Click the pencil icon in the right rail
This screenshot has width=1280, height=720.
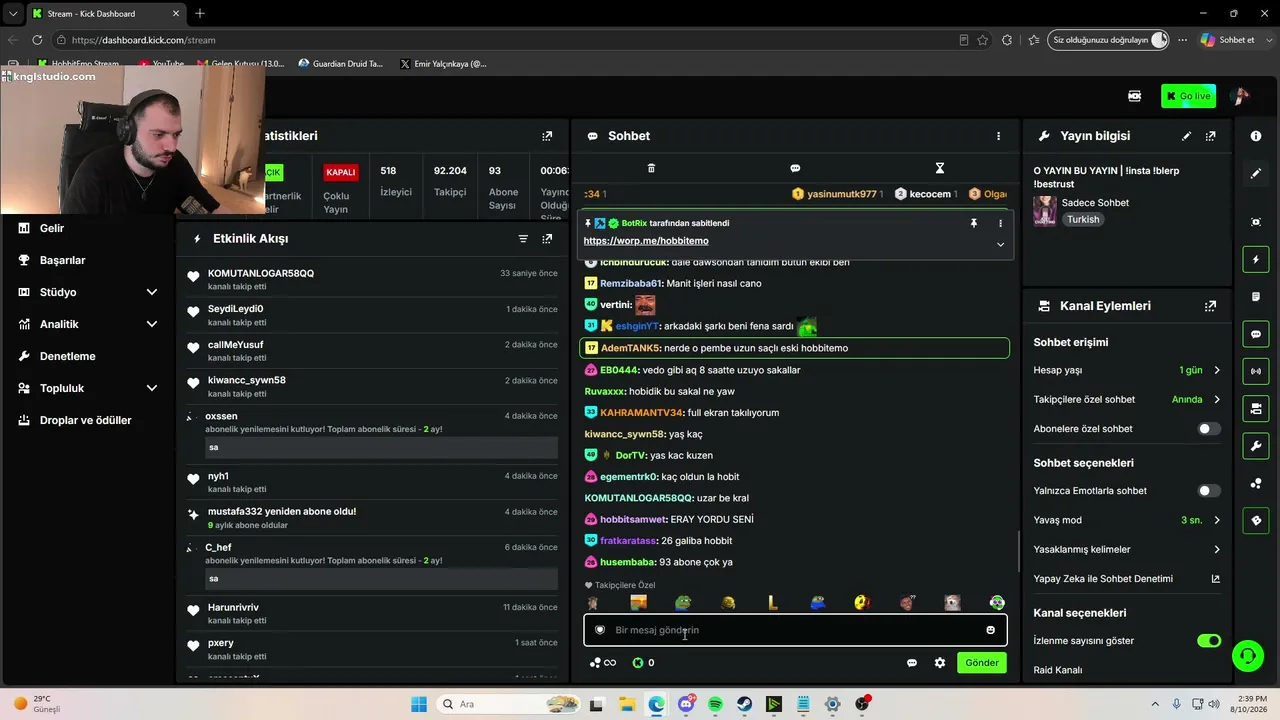click(1256, 174)
